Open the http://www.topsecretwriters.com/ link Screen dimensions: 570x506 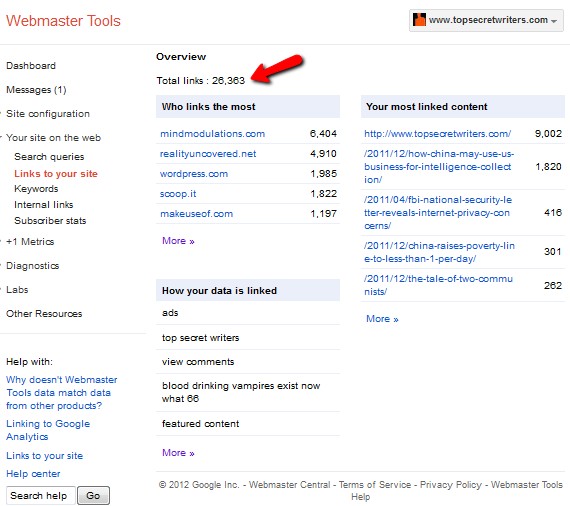point(437,134)
